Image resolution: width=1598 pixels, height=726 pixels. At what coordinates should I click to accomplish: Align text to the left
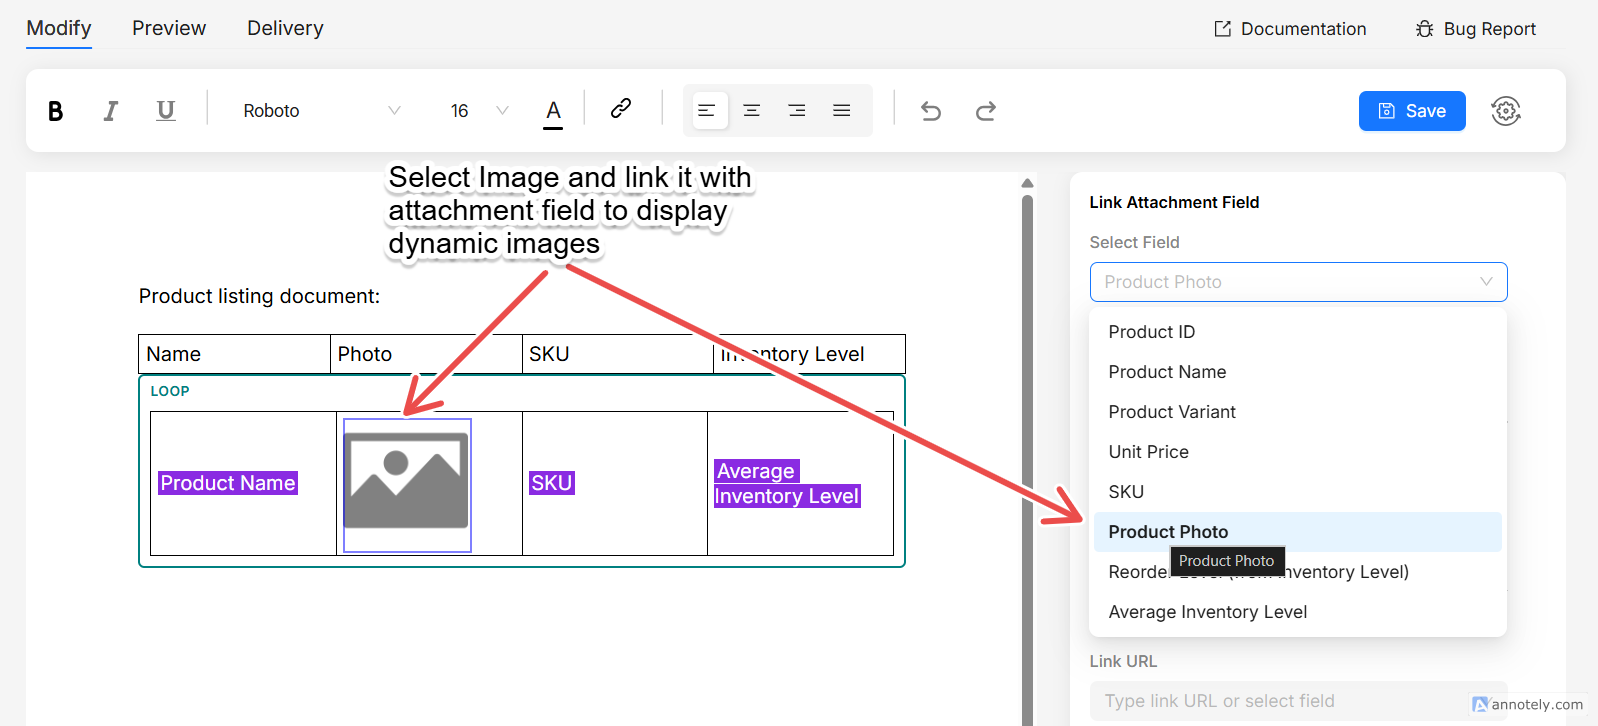[x=707, y=111]
